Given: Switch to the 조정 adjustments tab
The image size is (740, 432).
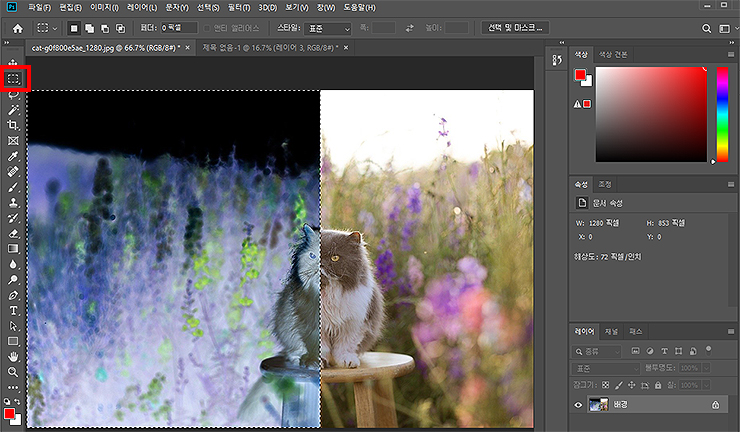Looking at the screenshot, I should (x=605, y=184).
